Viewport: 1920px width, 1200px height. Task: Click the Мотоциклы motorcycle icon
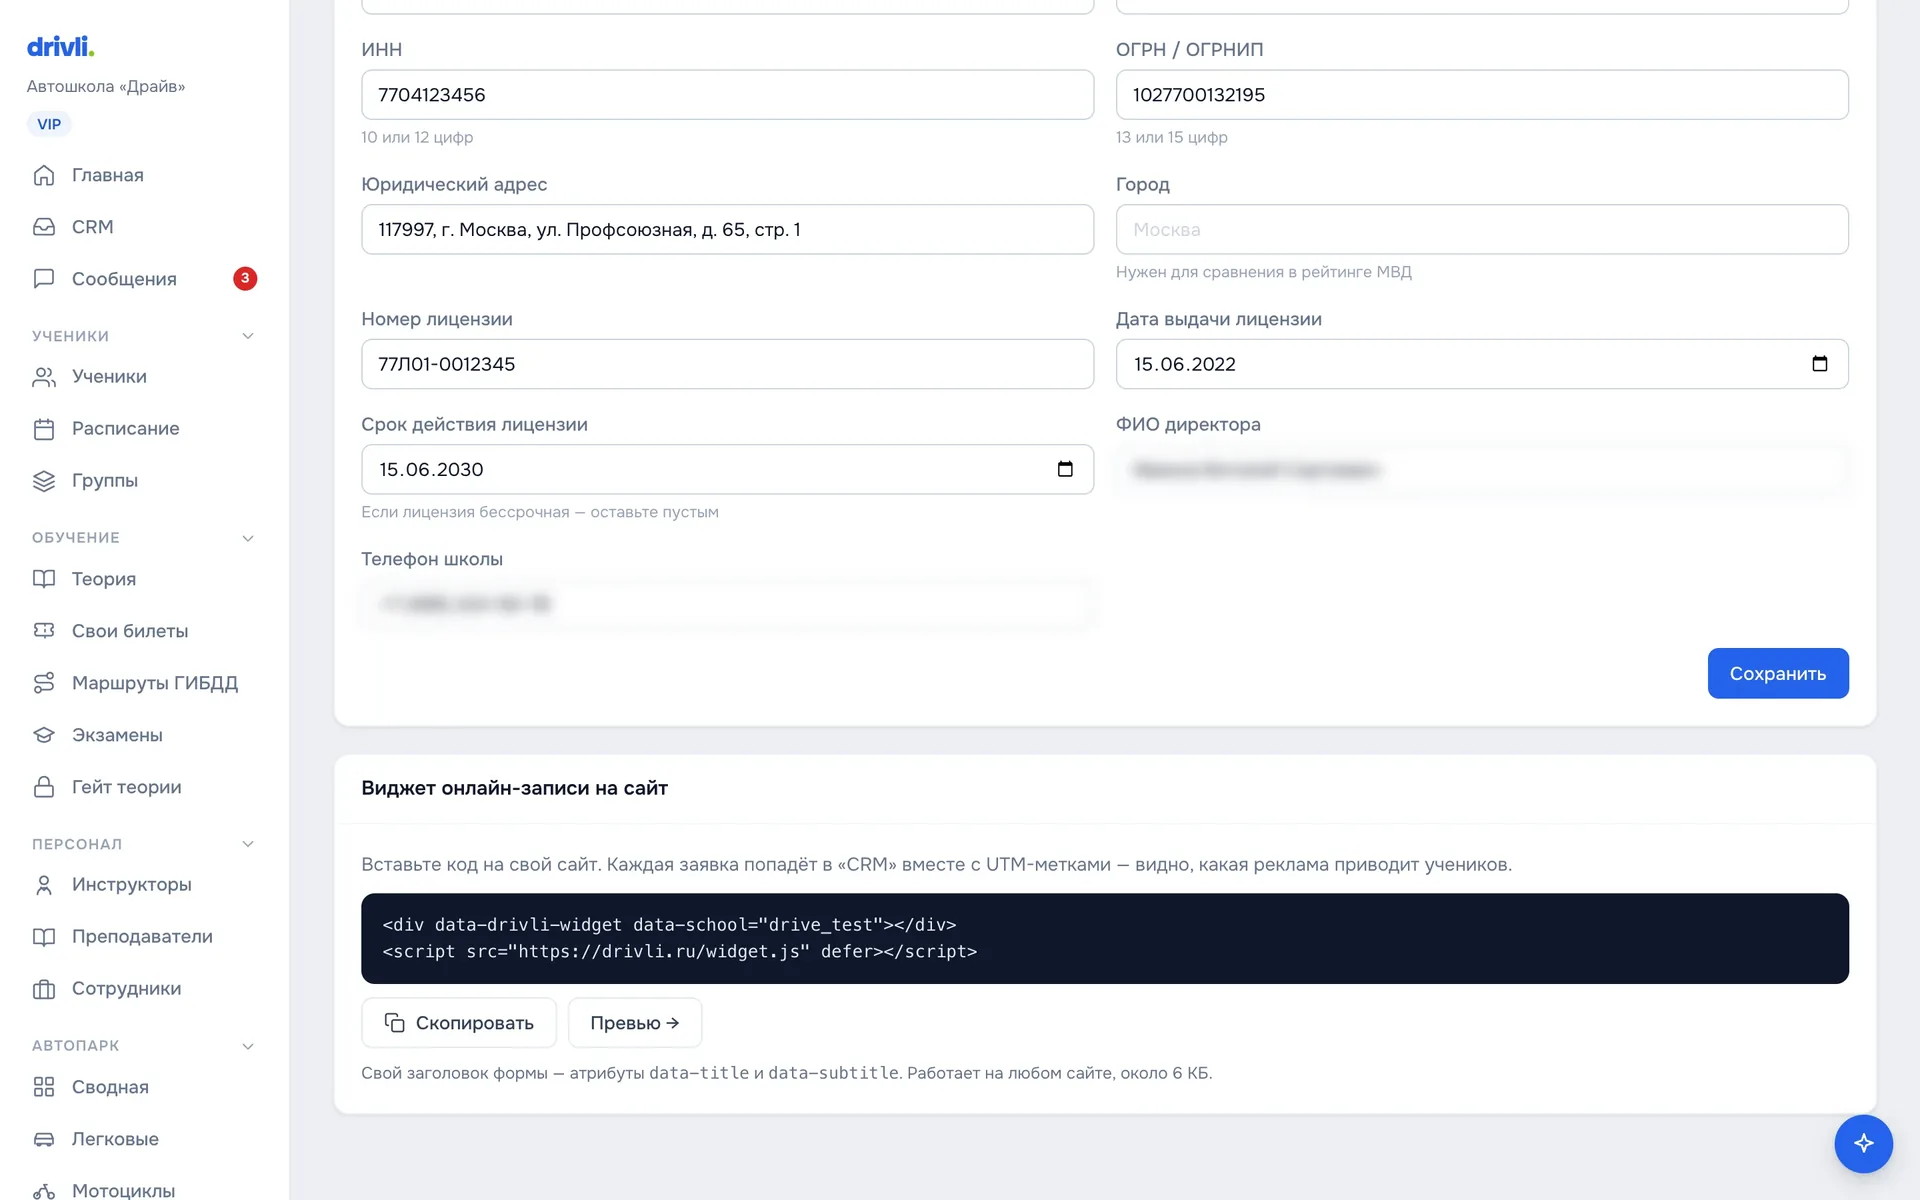[44, 1191]
